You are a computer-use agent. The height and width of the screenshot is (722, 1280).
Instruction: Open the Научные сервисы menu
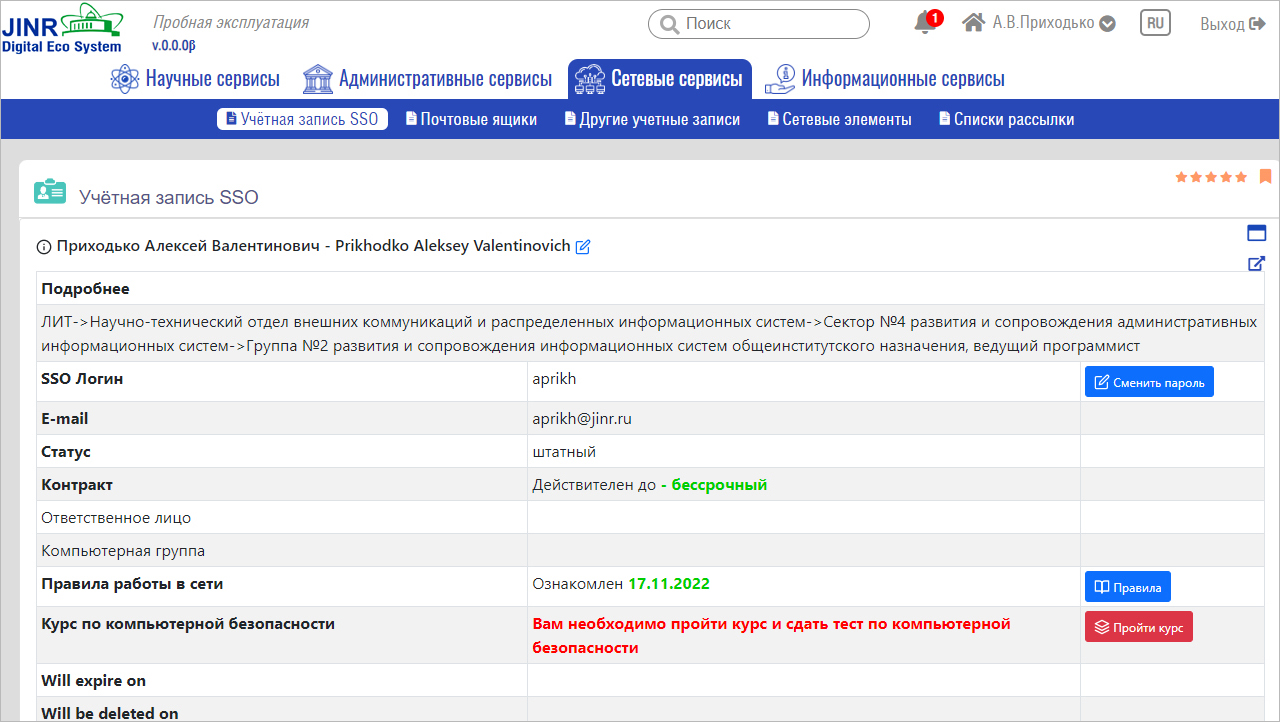tap(195, 79)
